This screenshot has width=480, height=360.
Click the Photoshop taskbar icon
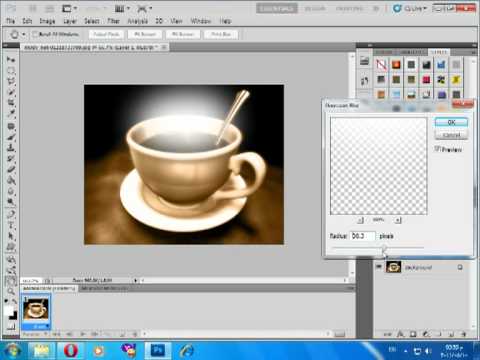point(157,351)
